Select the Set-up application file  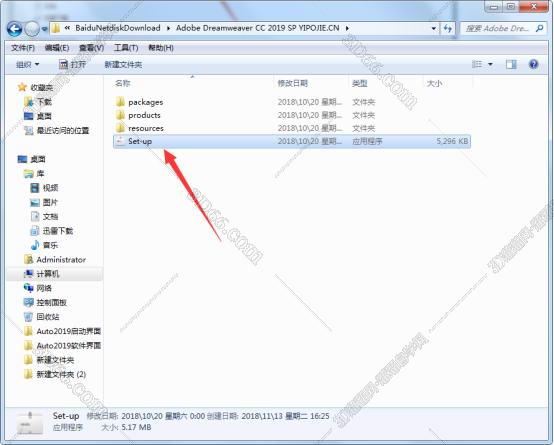(292, 141)
